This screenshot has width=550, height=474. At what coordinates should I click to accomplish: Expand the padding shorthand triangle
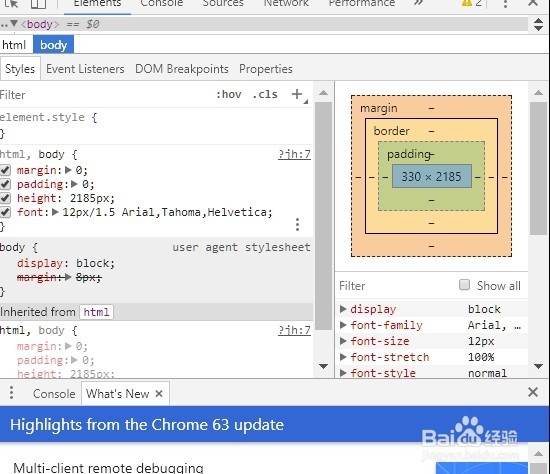pos(74,184)
